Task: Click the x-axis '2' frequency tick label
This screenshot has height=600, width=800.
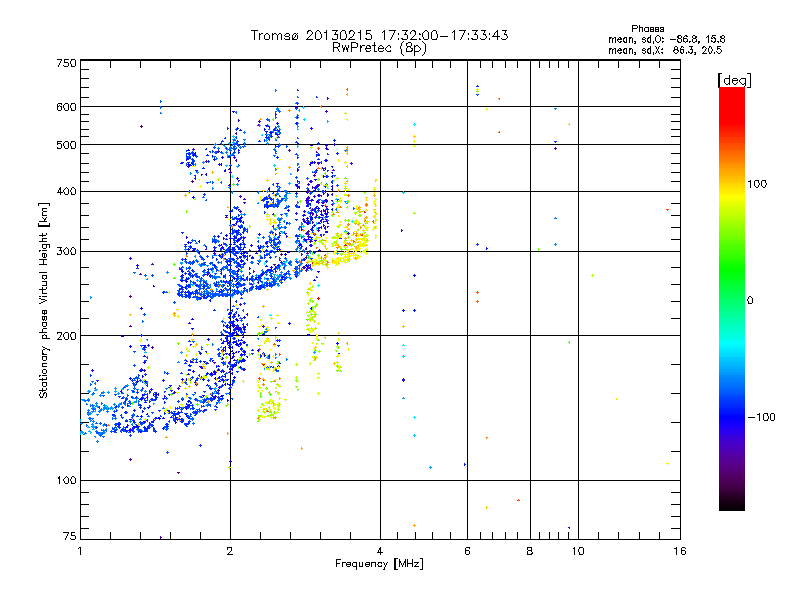Action: (230, 551)
